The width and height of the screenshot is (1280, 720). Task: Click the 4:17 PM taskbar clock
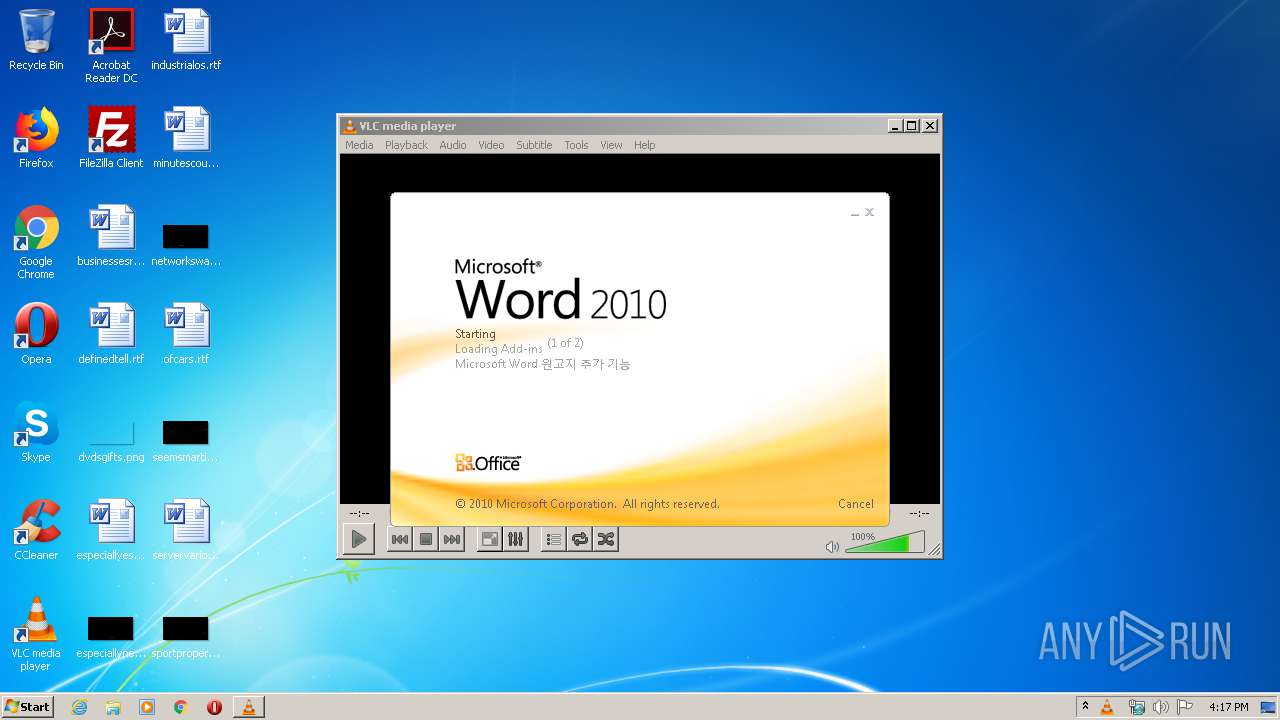[1229, 707]
